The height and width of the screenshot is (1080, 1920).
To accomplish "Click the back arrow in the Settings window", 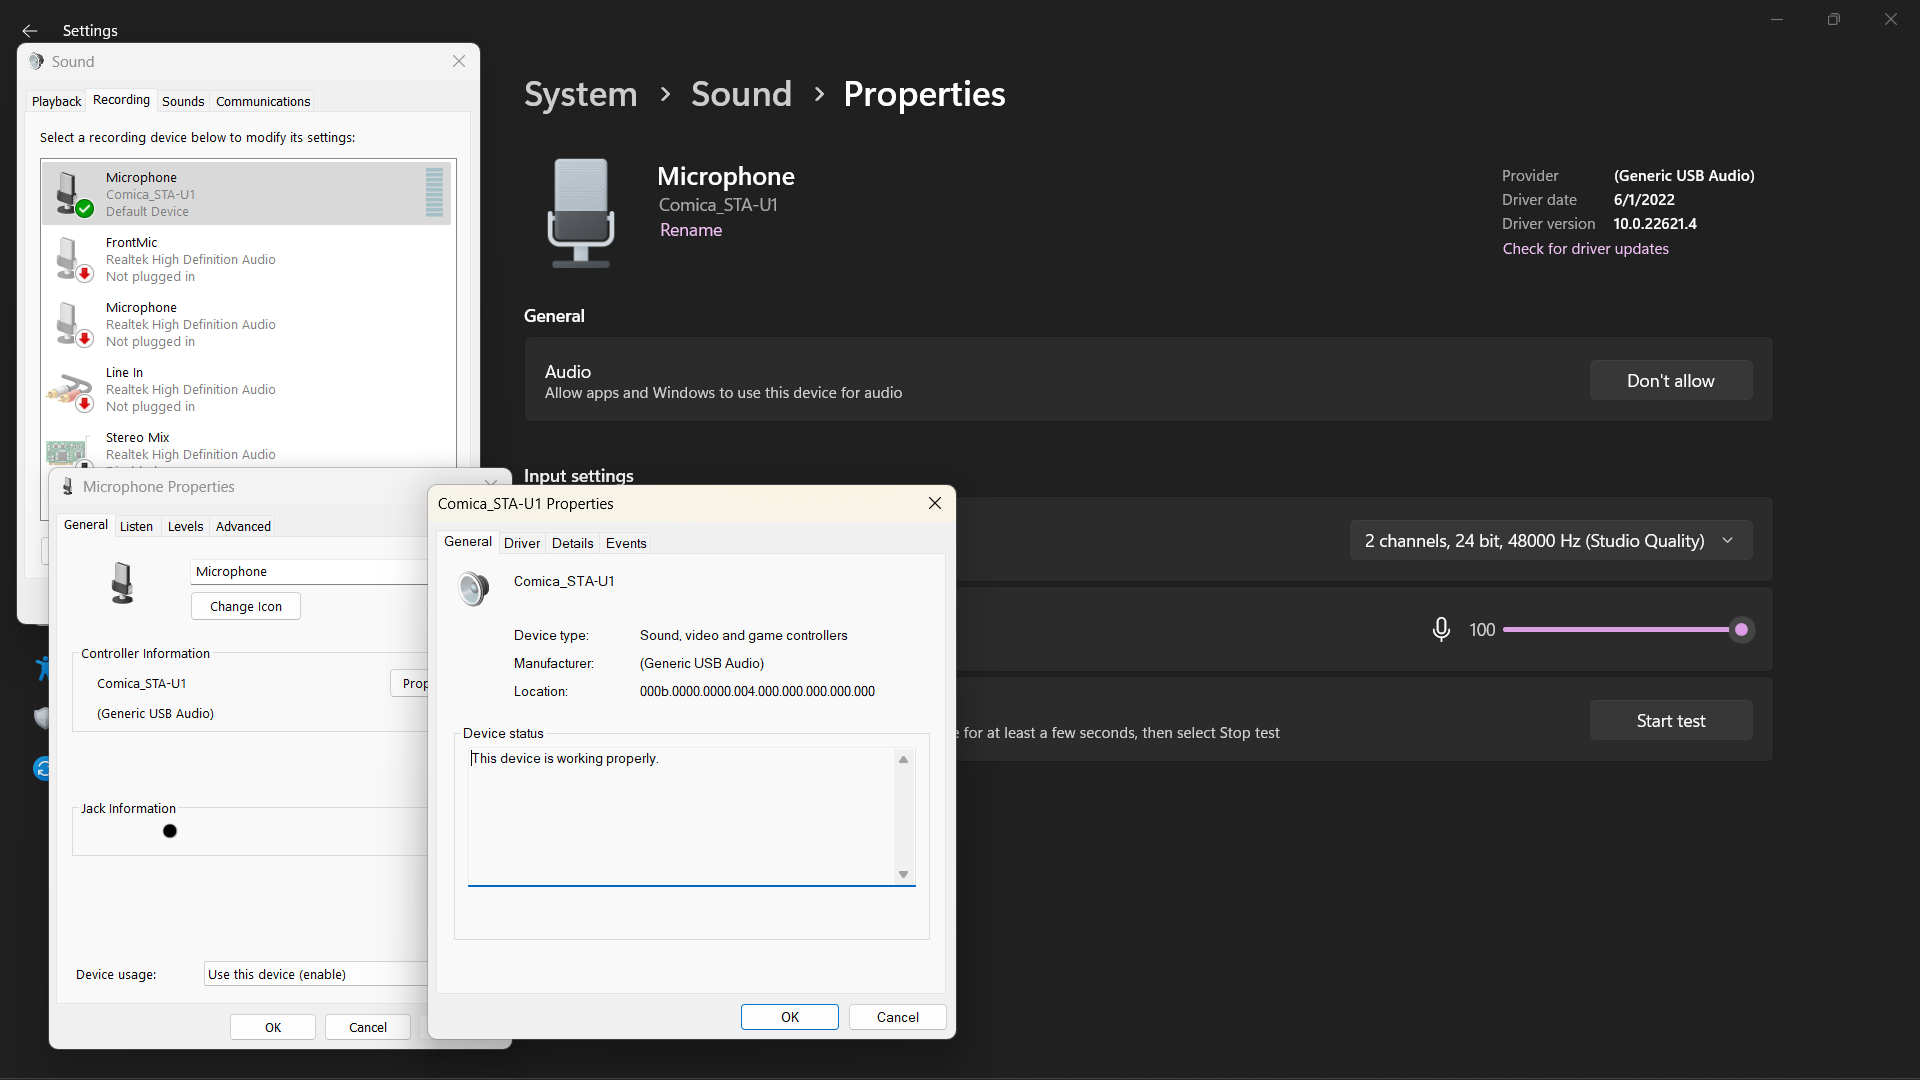I will pos(29,31).
